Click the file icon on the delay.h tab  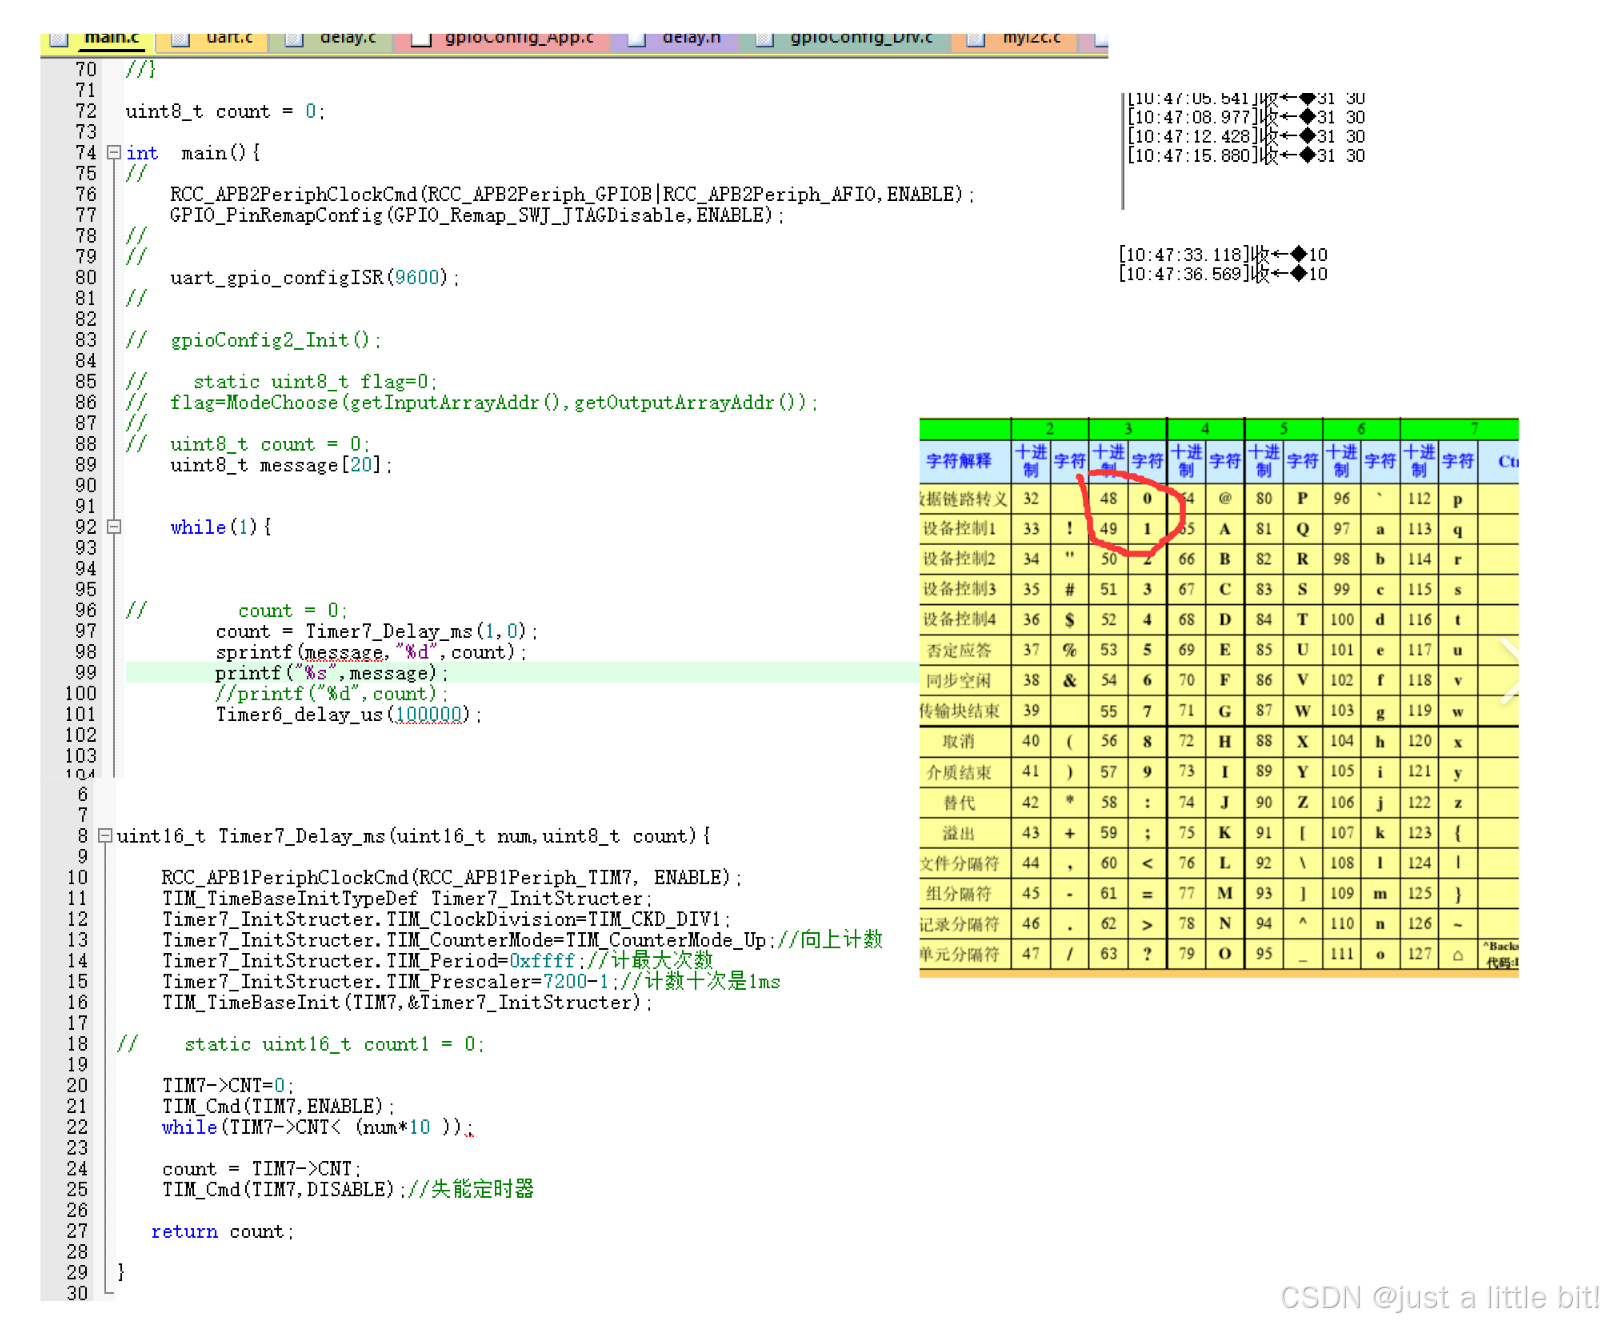click(636, 39)
